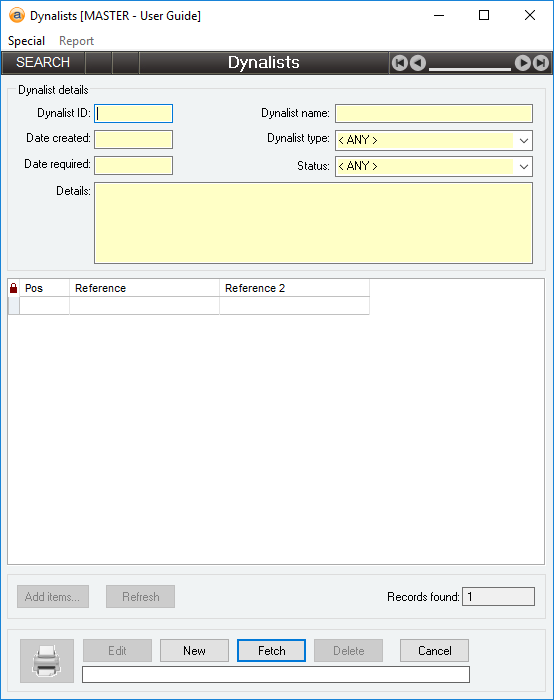554x700 pixels.
Task: Open the Report menu
Action: 76,41
